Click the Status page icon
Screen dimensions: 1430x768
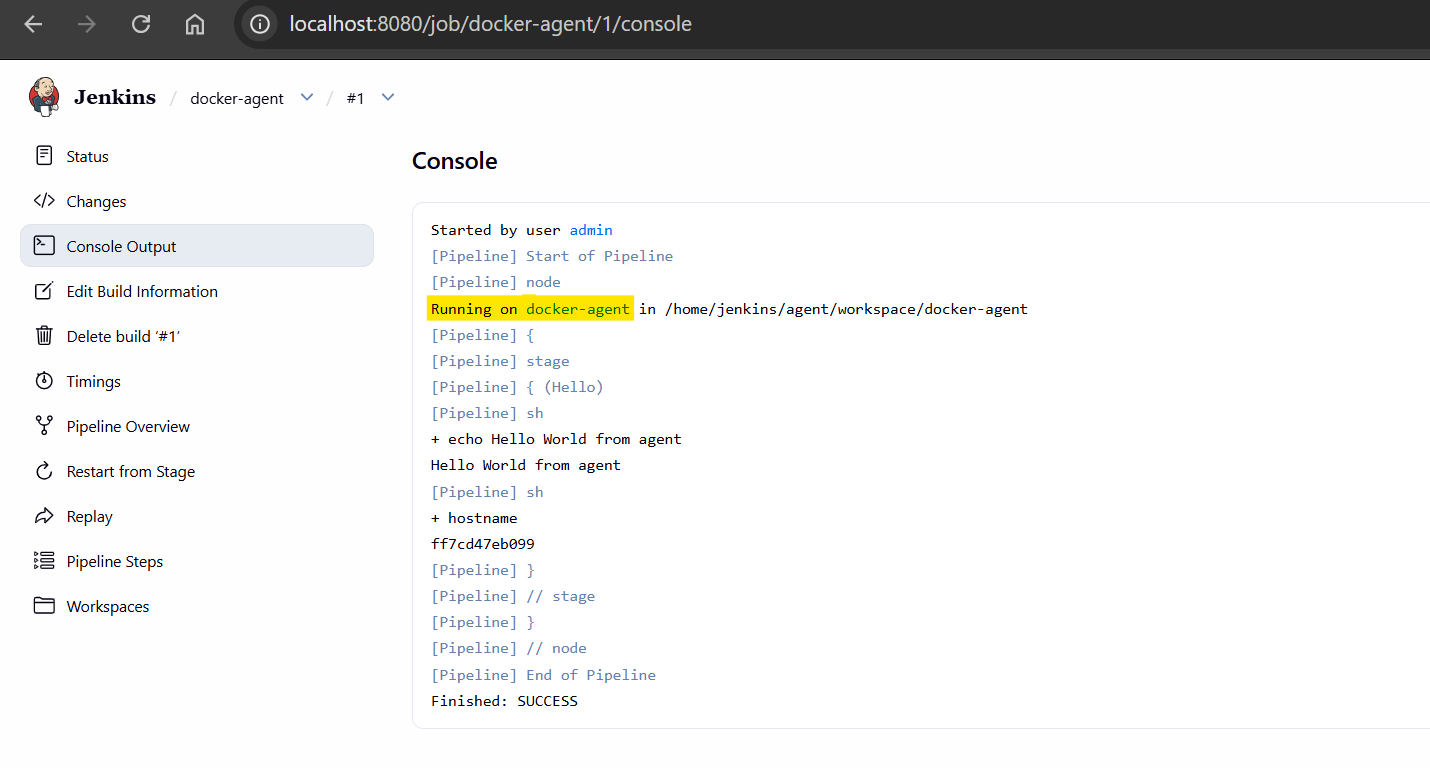[x=44, y=156]
